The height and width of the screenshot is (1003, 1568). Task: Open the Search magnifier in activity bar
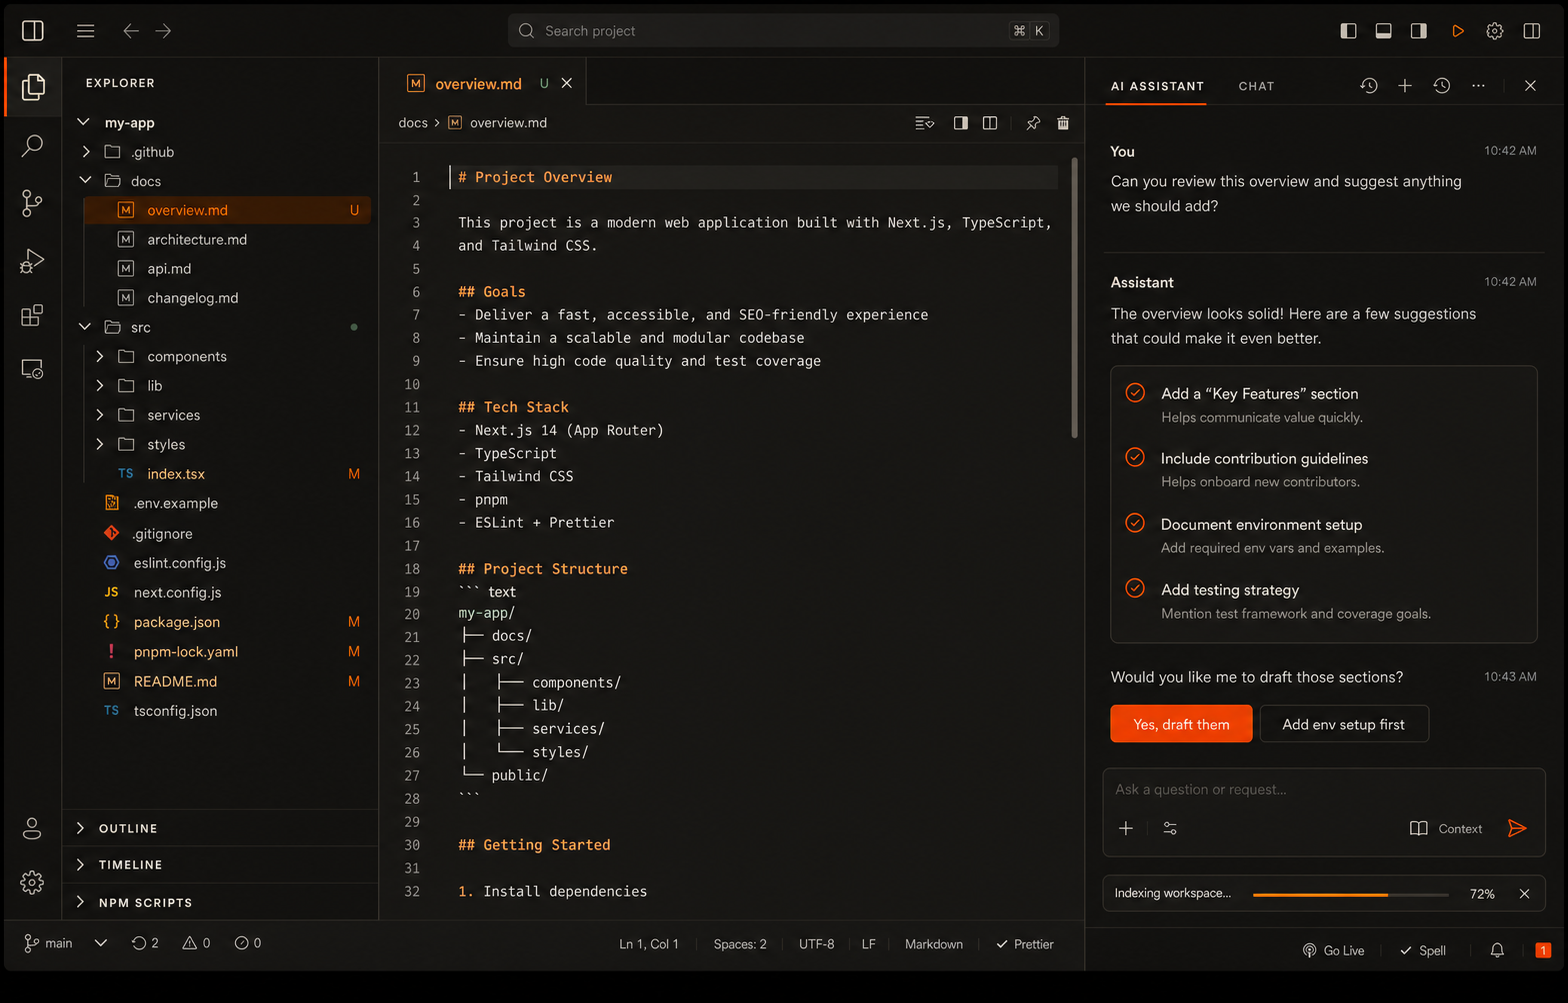(33, 146)
